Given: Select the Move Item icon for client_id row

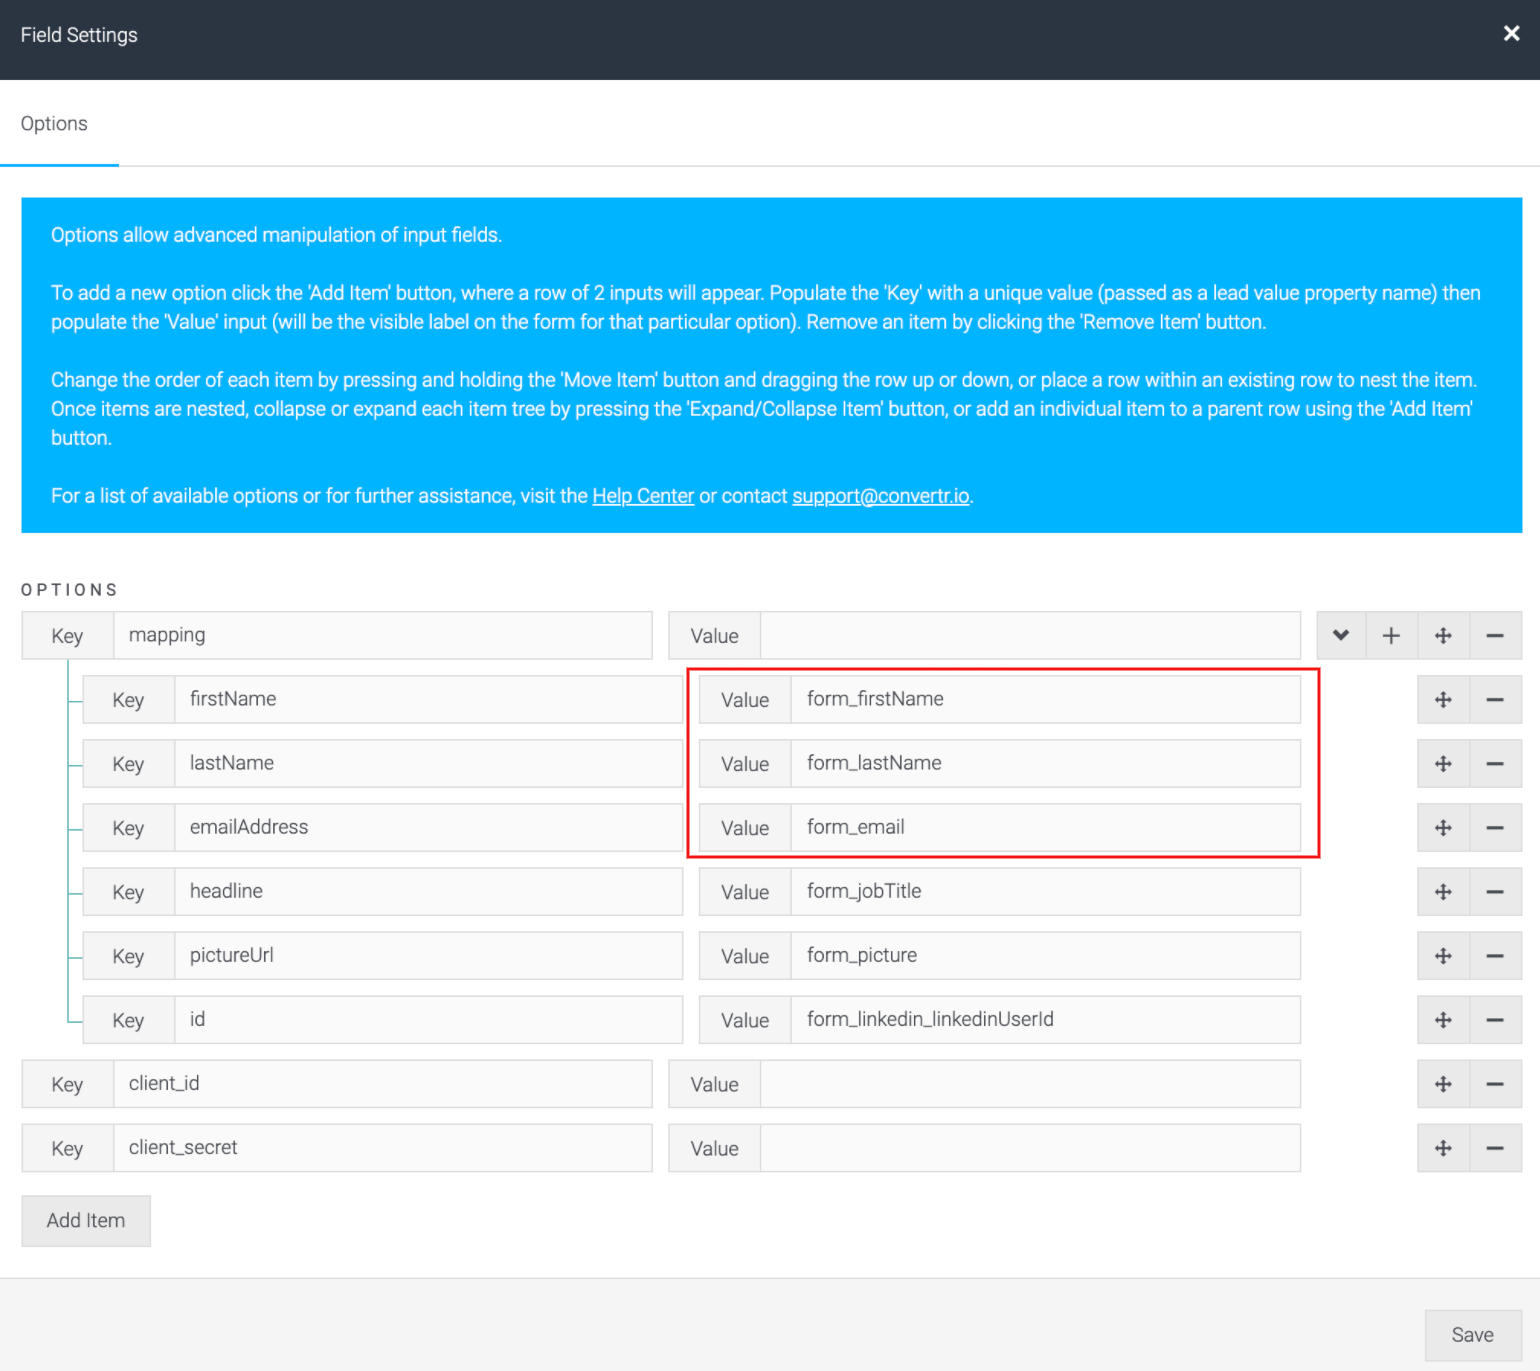Looking at the screenshot, I should coord(1443,1084).
